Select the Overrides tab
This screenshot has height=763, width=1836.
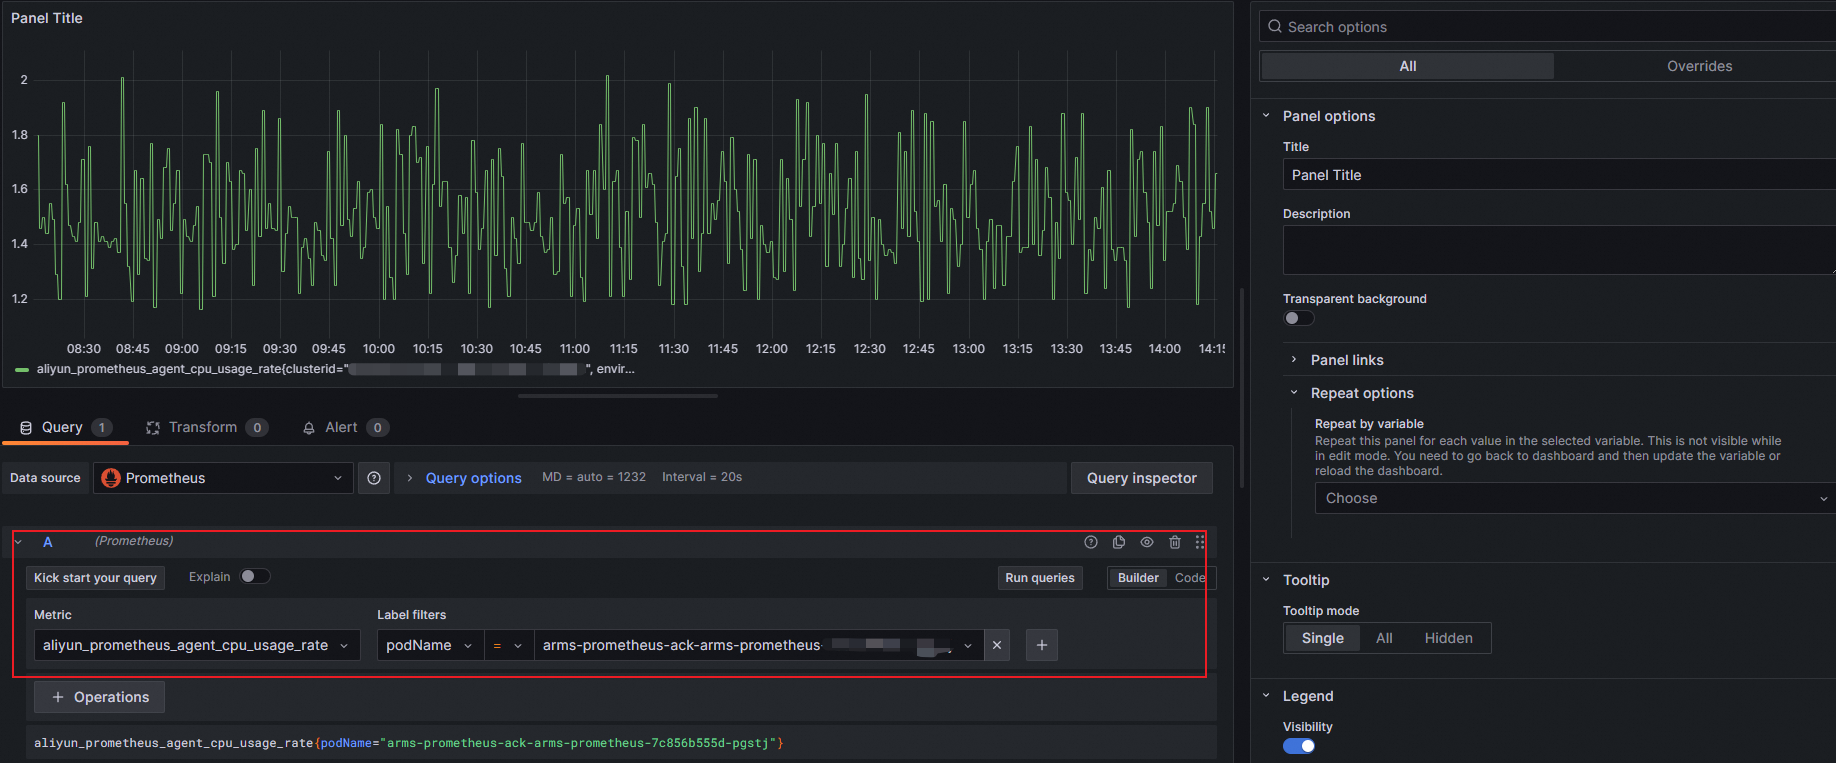pos(1699,66)
